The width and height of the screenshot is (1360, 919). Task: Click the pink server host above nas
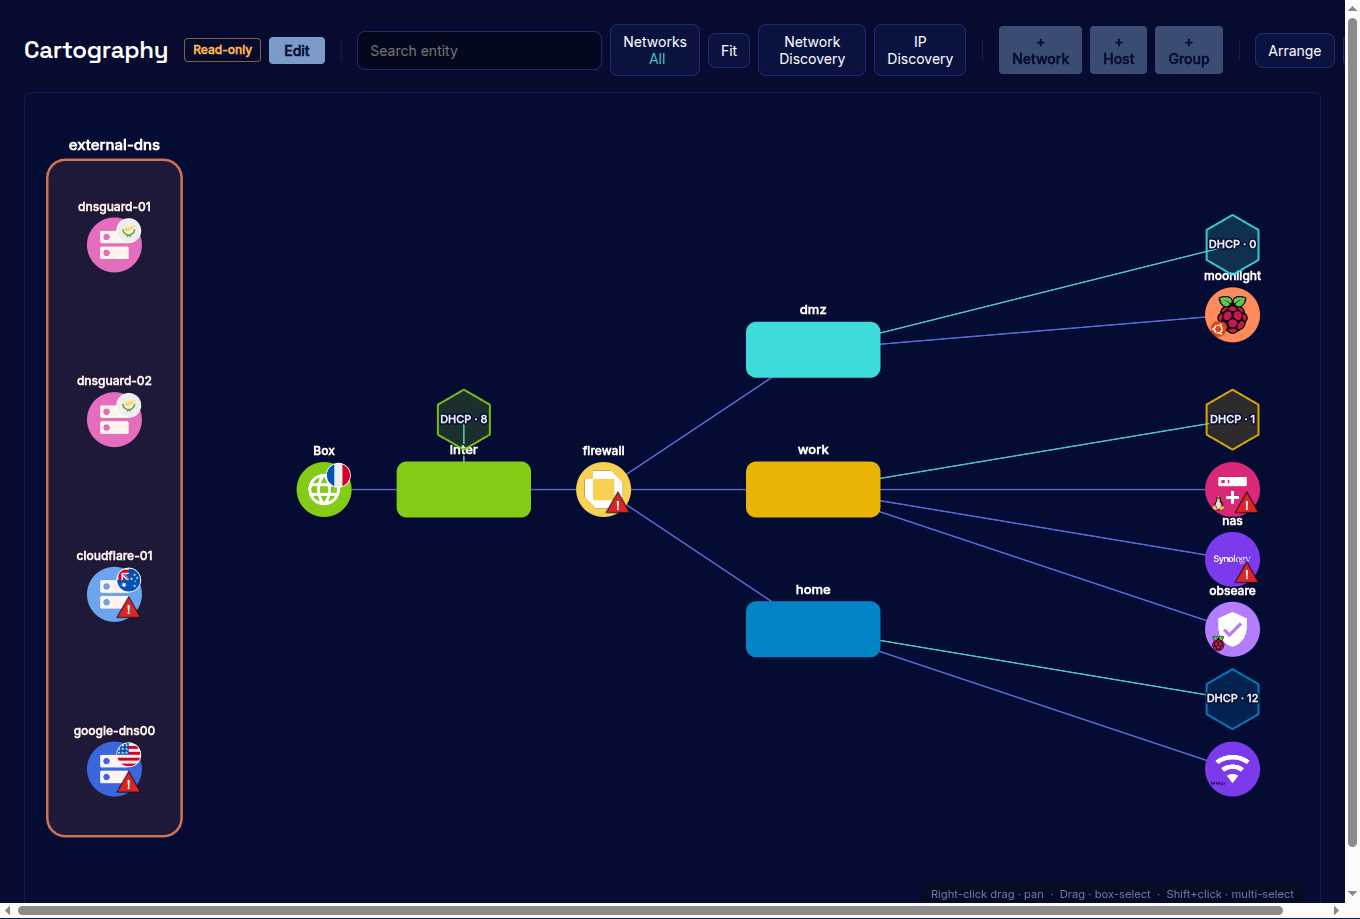click(1232, 490)
